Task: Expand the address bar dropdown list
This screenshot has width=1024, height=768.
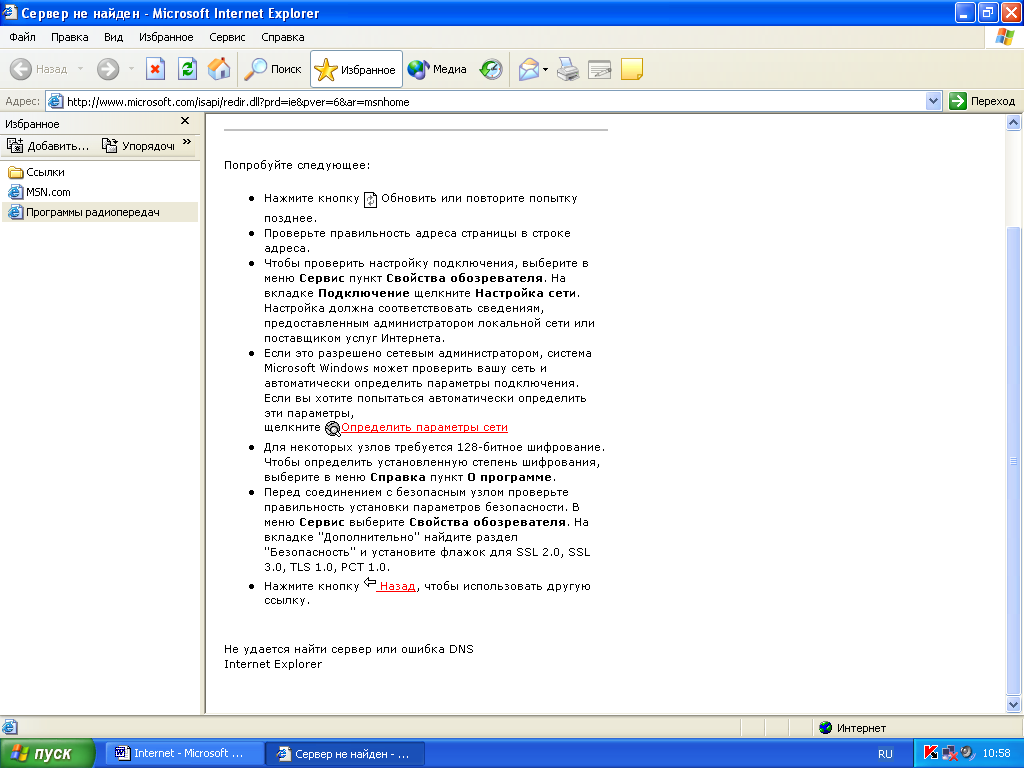Action: 933,101
